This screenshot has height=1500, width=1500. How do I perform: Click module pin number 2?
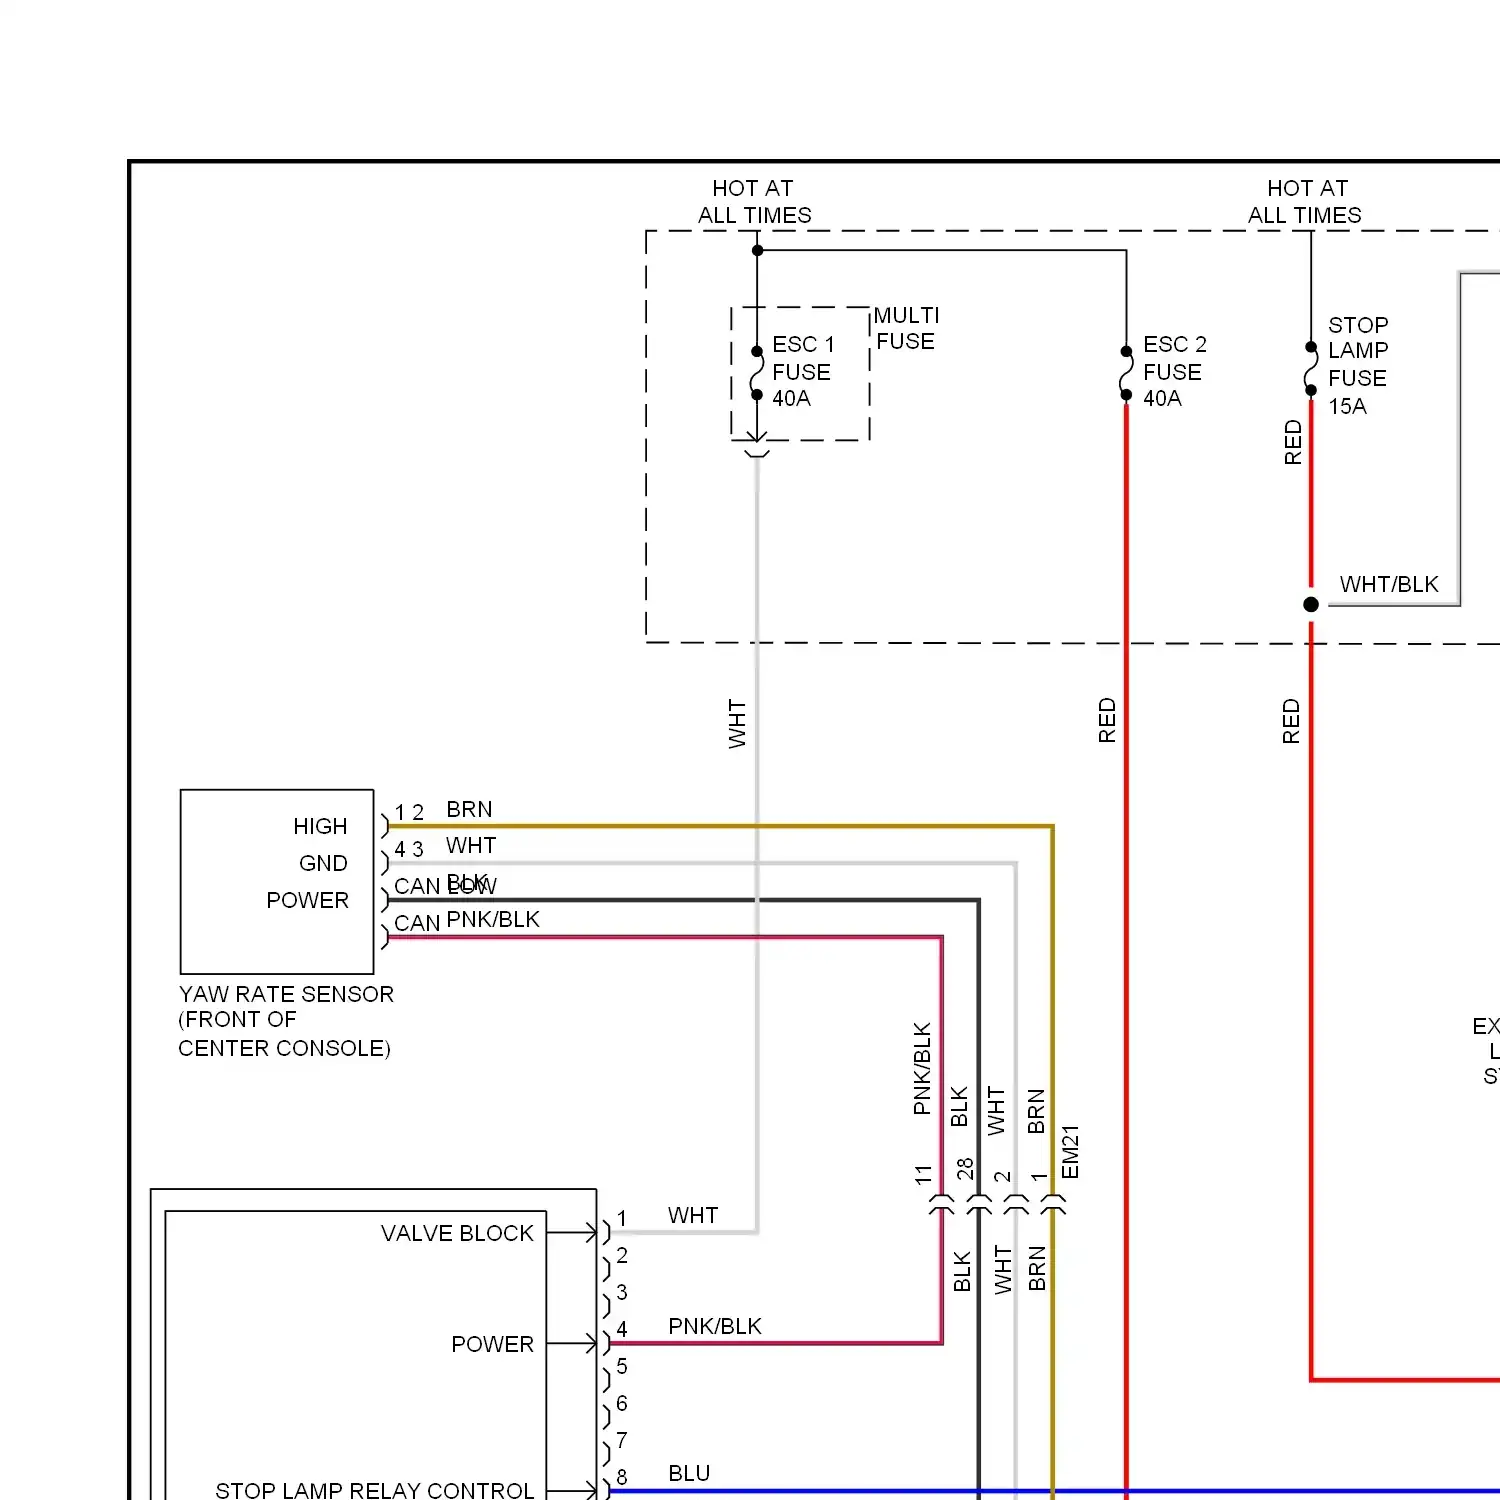click(x=622, y=1255)
